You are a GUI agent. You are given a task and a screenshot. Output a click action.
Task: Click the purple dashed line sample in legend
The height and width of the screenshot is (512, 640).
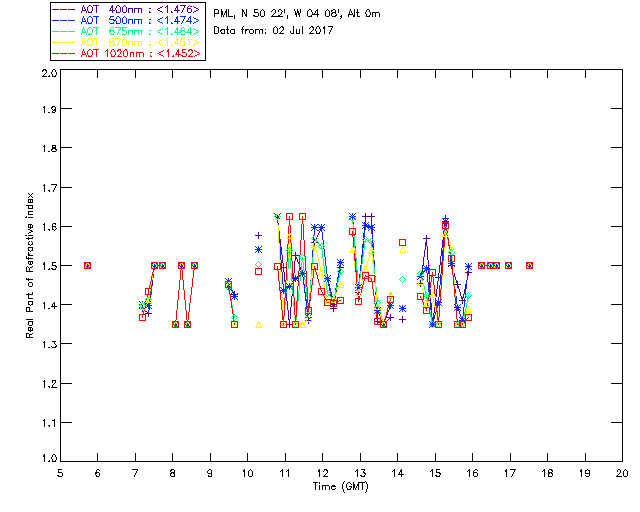pos(64,9)
